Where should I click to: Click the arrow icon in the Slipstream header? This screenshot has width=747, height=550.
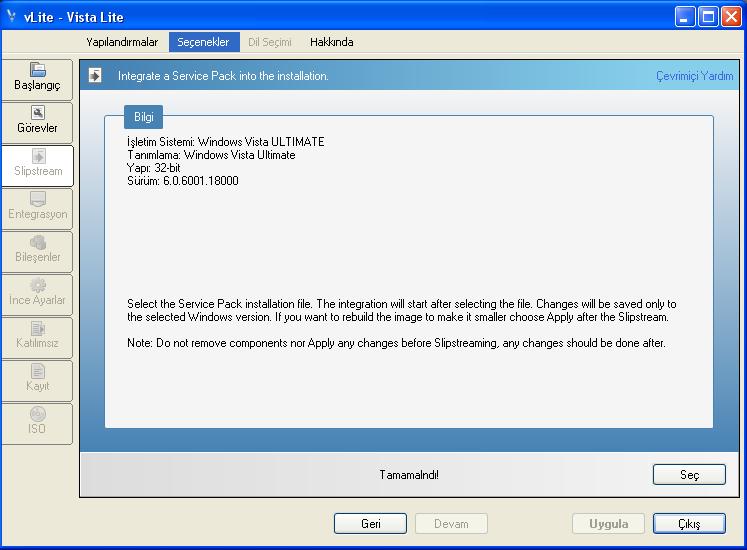95,75
